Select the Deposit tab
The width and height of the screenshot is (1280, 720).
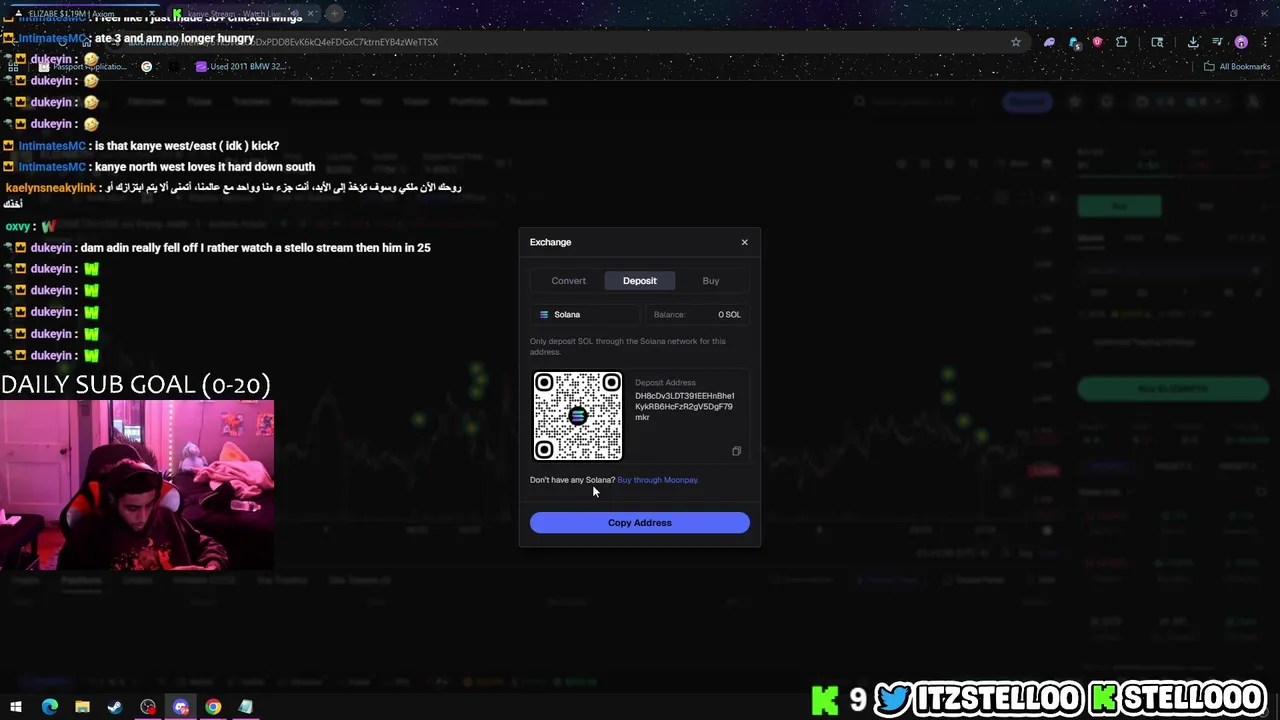(x=640, y=281)
